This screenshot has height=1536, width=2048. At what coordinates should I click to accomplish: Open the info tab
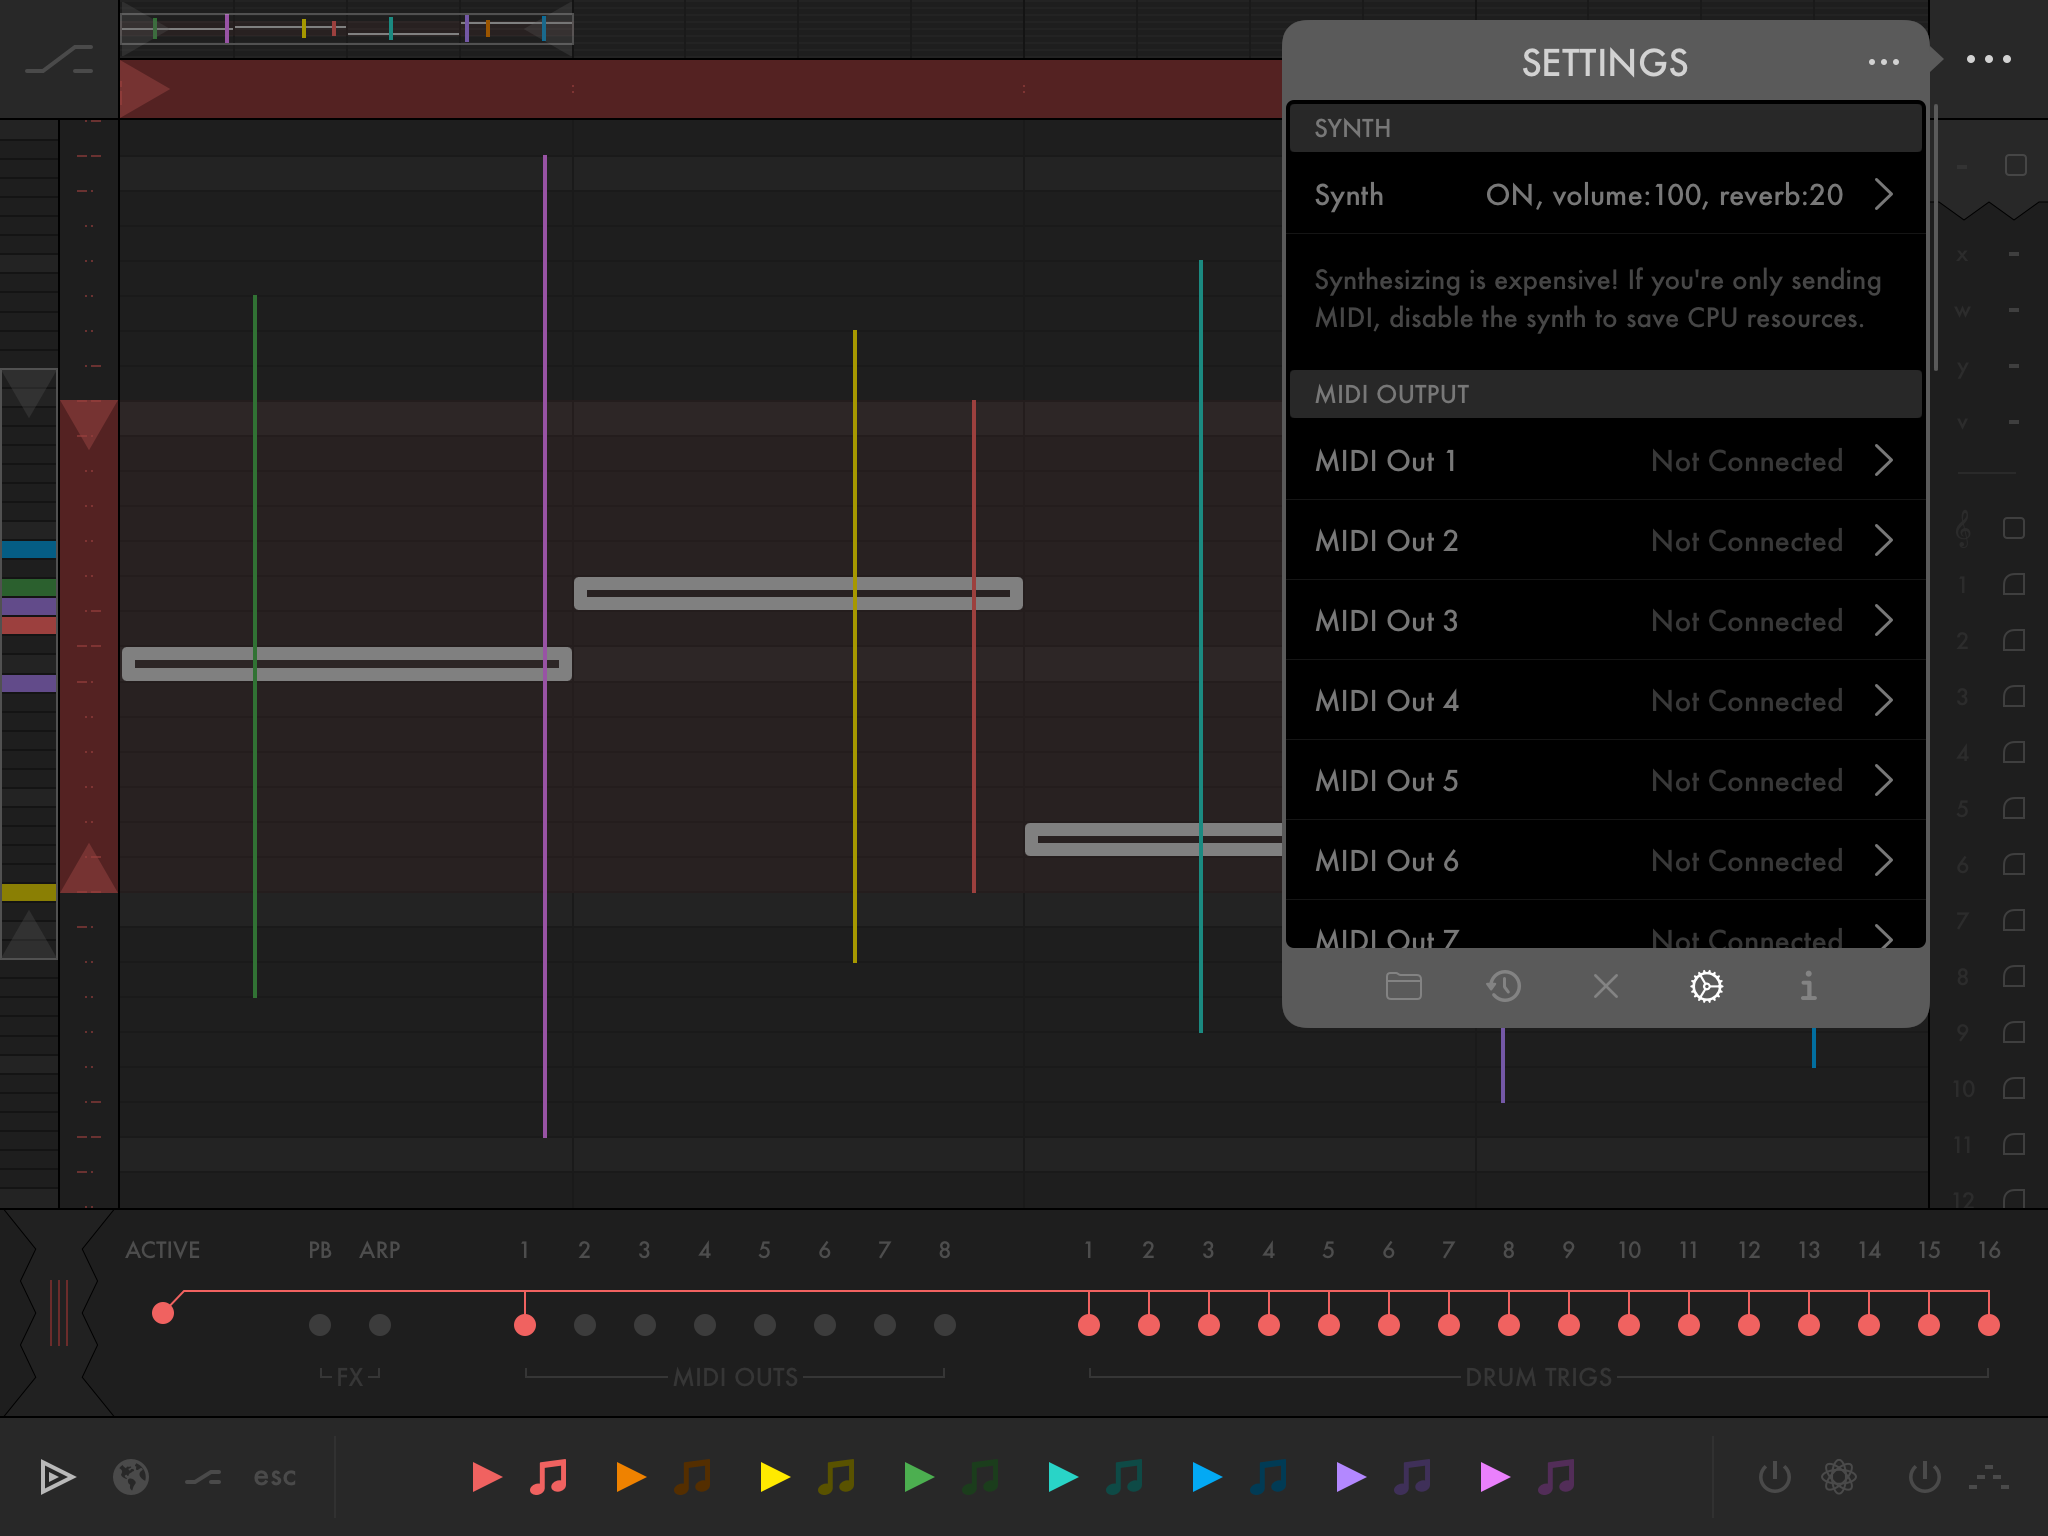pyautogui.click(x=1807, y=987)
